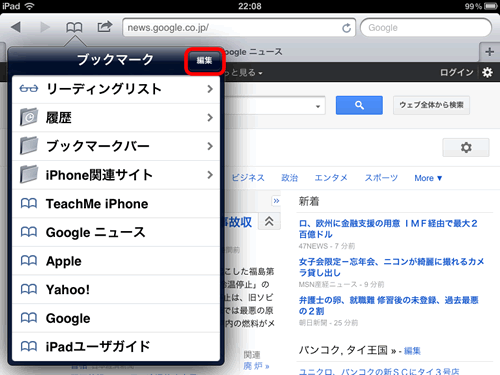The image size is (500, 375).
Task: Open the gray gear settings button
Action: point(466,147)
